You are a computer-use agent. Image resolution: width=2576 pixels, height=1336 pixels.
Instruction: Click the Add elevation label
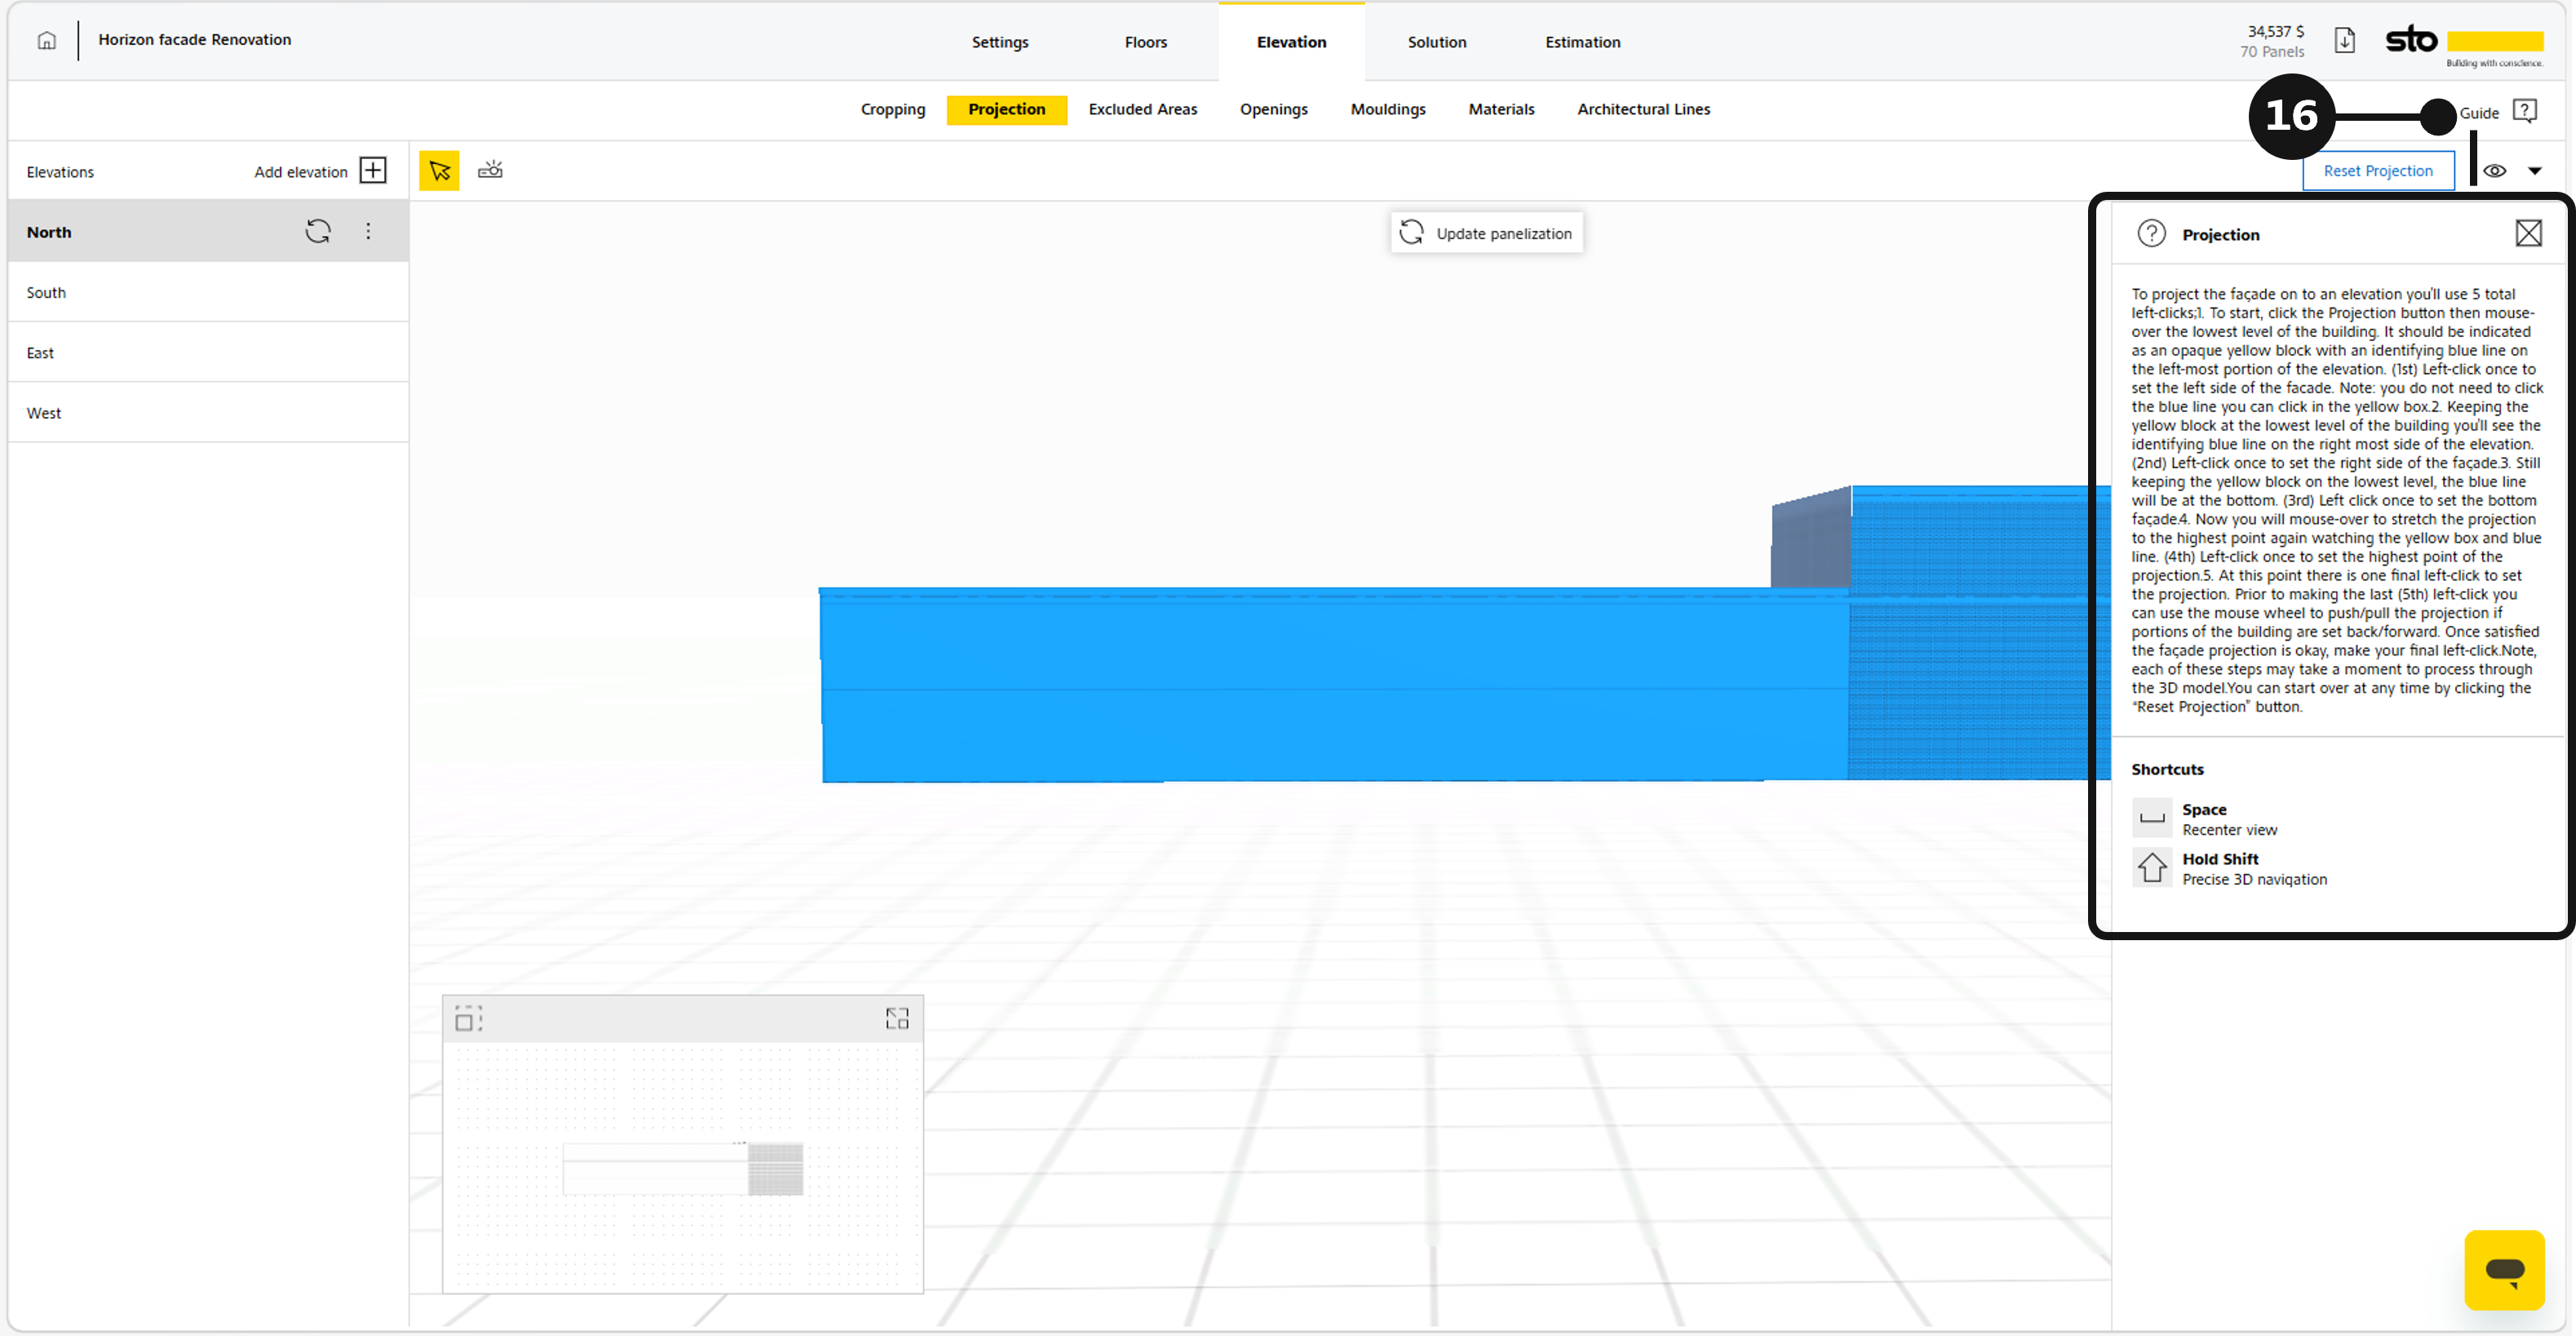click(300, 172)
